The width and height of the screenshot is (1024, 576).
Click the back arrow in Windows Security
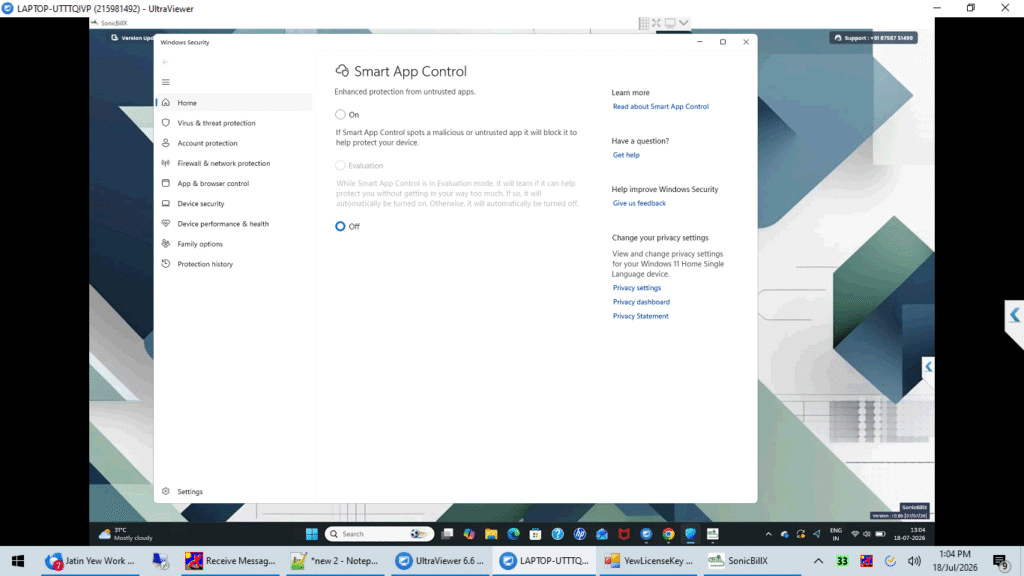tap(166, 62)
